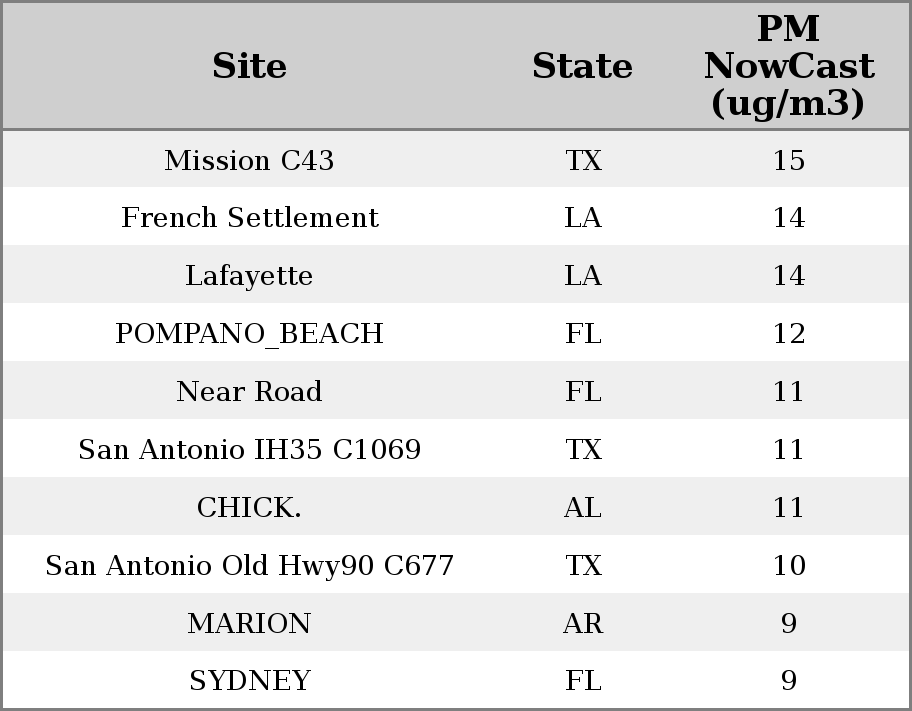Click the AR state cell
The height and width of the screenshot is (711, 912).
click(582, 624)
